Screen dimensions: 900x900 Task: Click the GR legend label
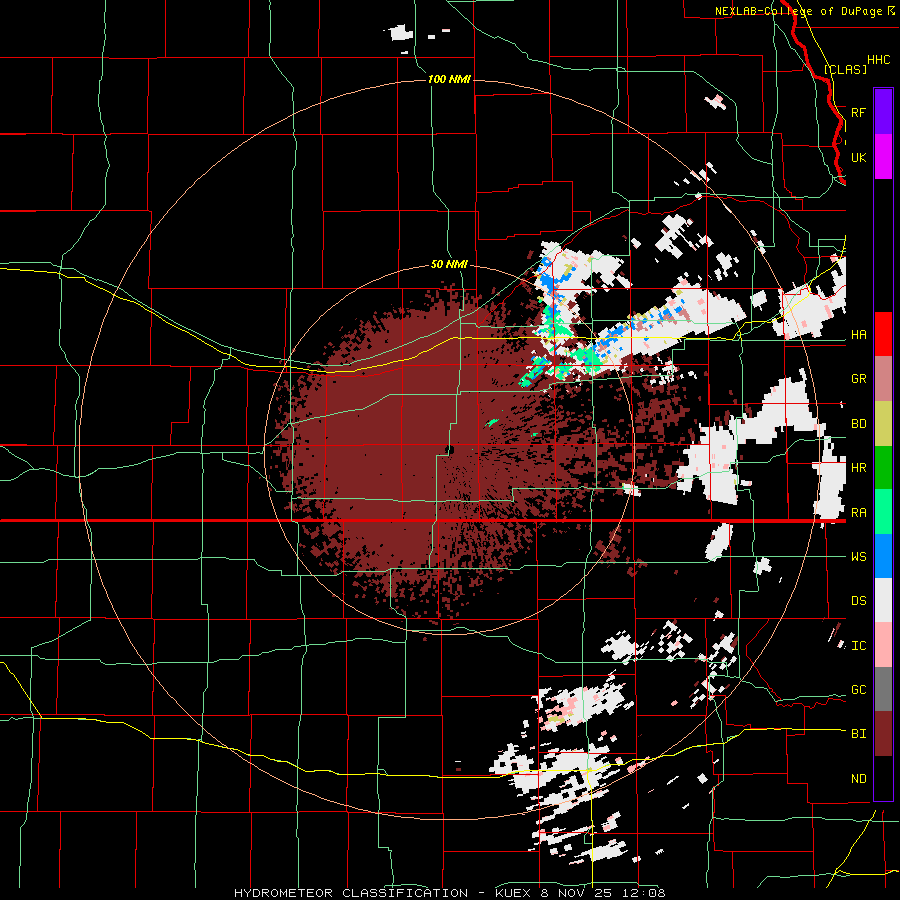click(858, 379)
